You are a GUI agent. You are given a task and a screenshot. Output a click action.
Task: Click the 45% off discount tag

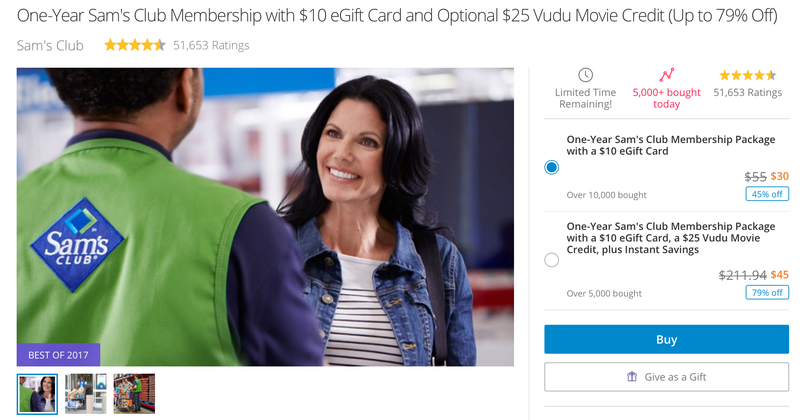(x=767, y=194)
